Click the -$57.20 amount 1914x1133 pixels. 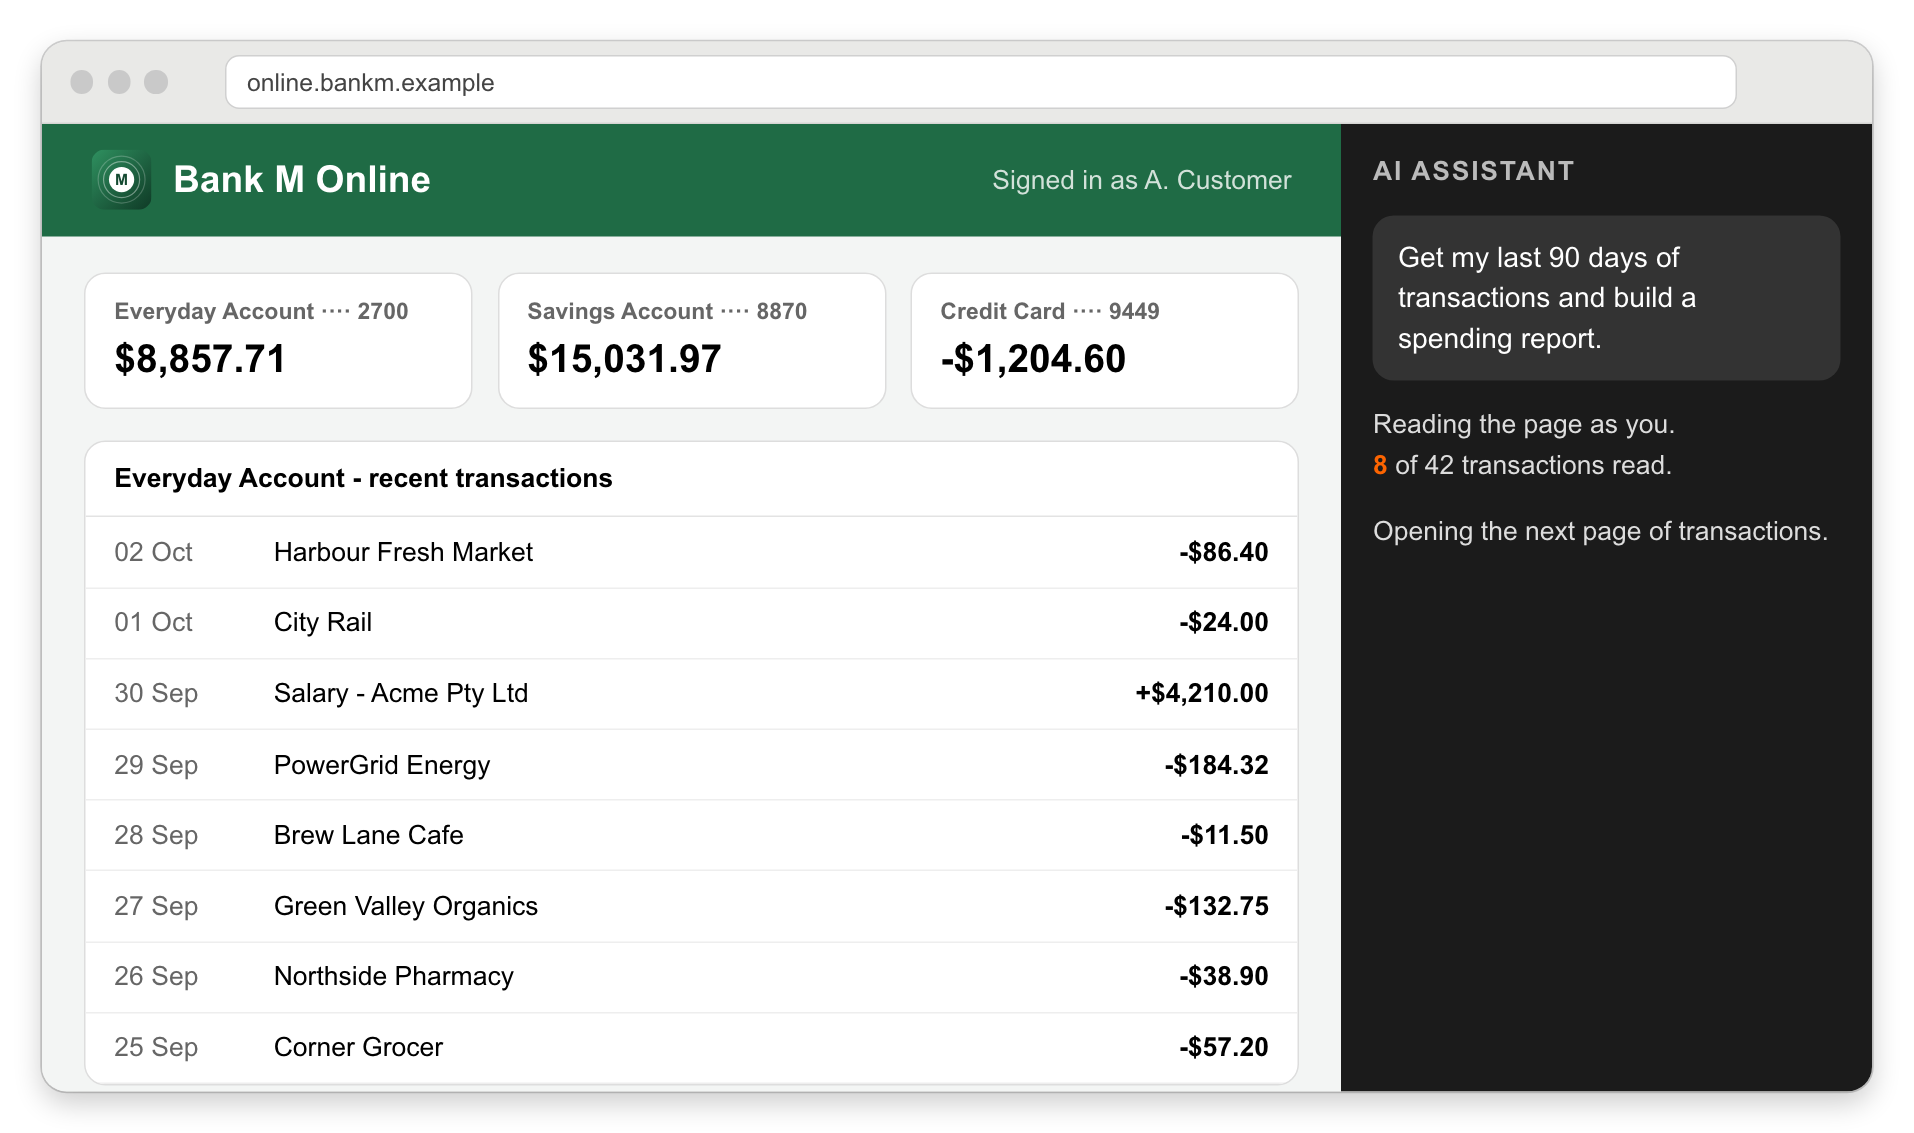1223,1047
